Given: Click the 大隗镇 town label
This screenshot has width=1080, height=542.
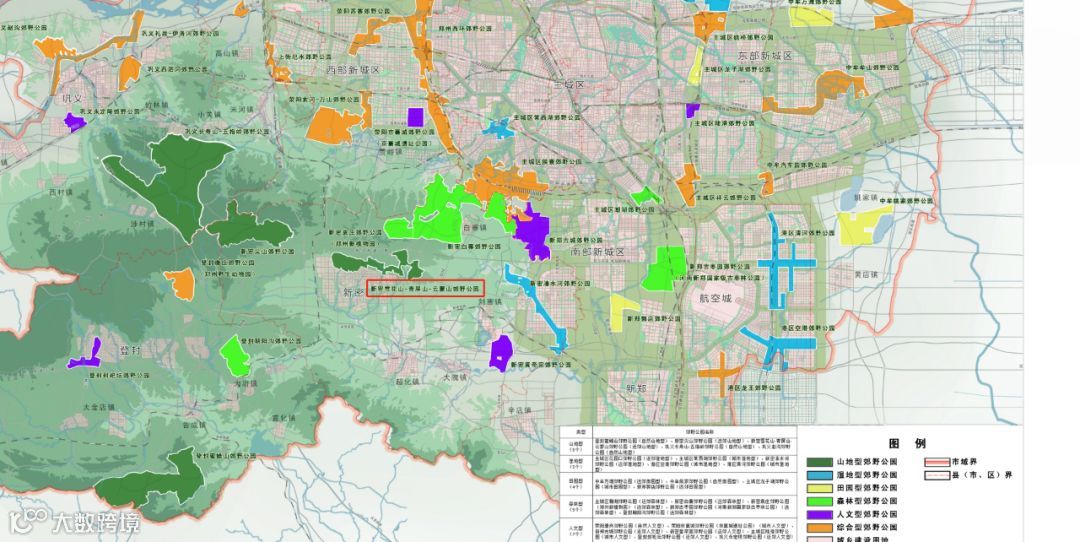Looking at the screenshot, I should [455, 377].
